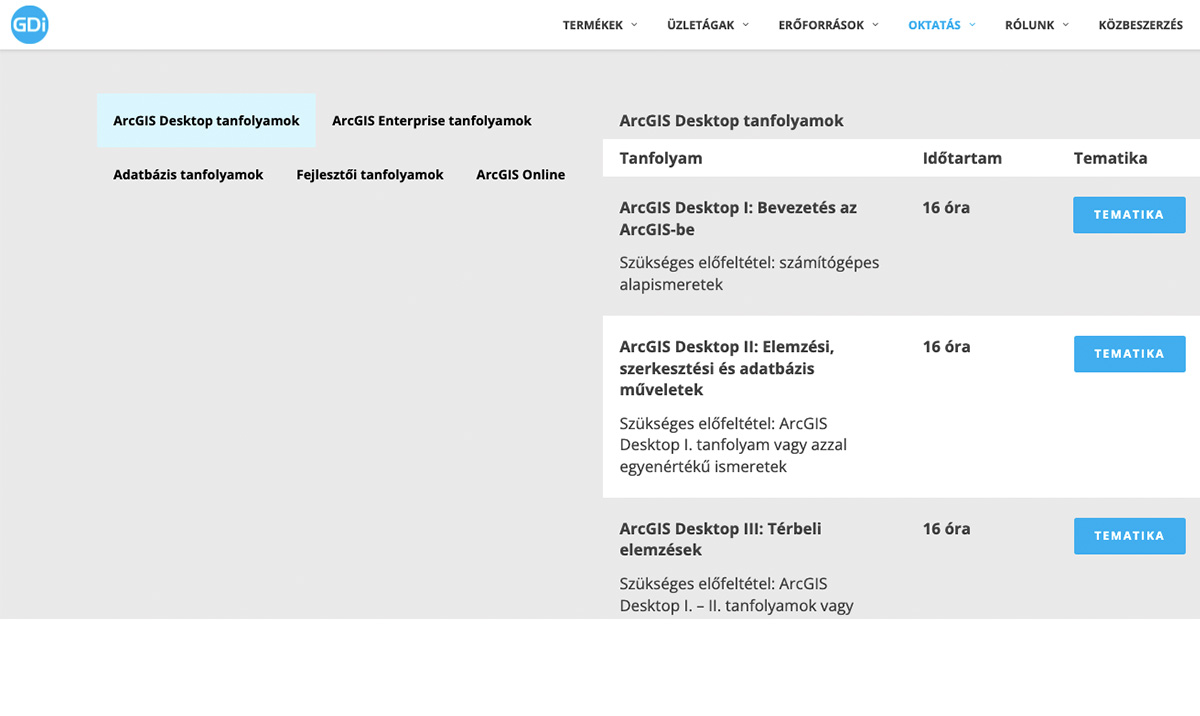1200x716 pixels.
Task: Expand the Termékek dropdown chevron
Action: pos(634,25)
